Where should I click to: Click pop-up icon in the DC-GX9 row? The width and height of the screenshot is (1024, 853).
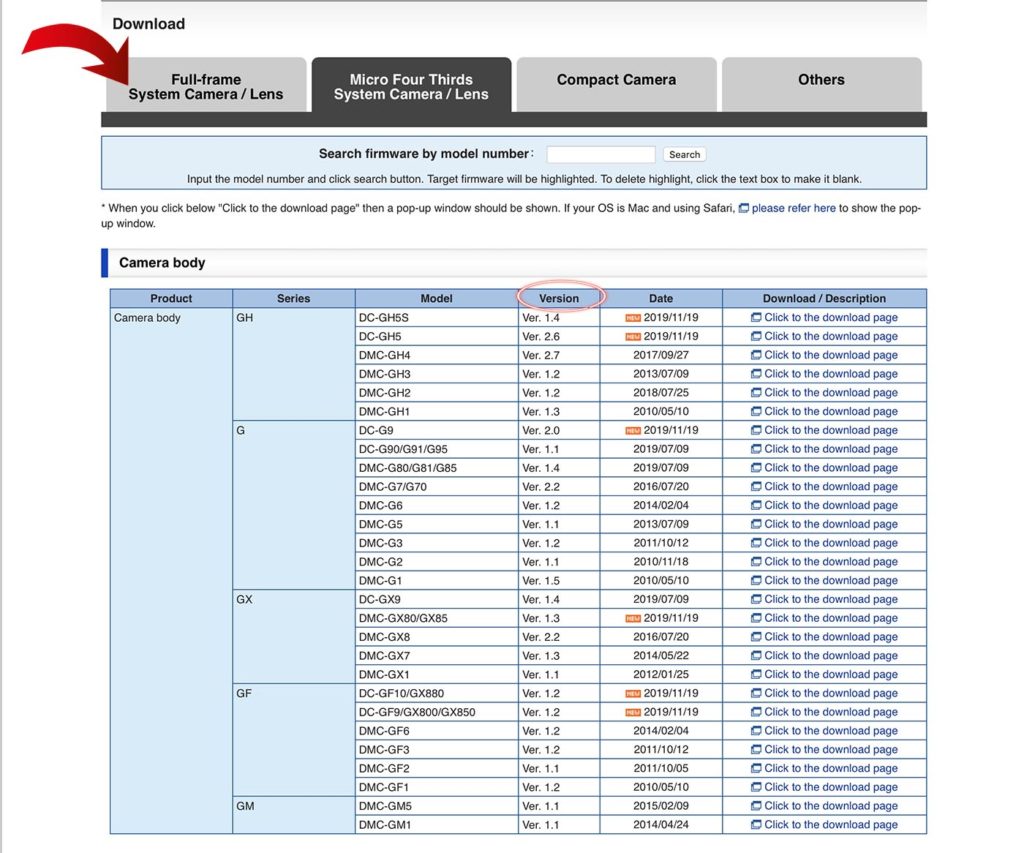tap(756, 599)
